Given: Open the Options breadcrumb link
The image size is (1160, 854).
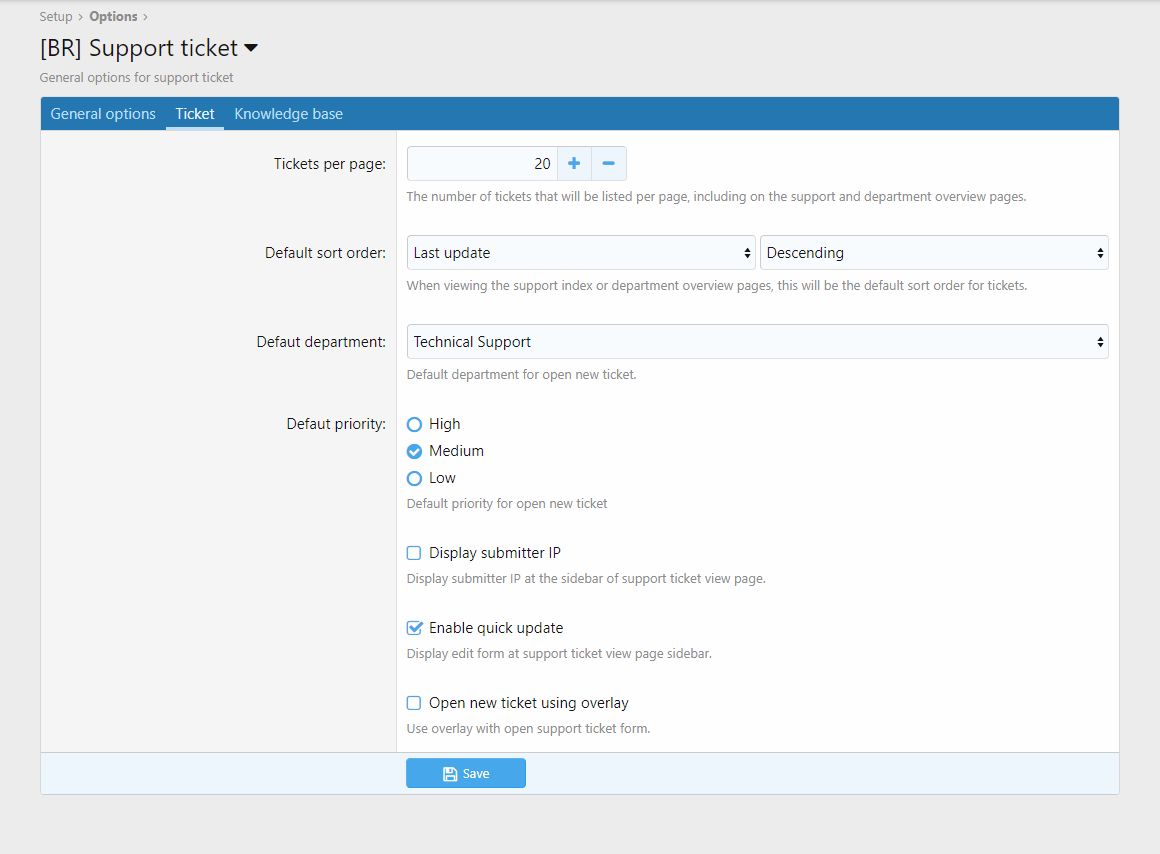Looking at the screenshot, I should pos(113,17).
